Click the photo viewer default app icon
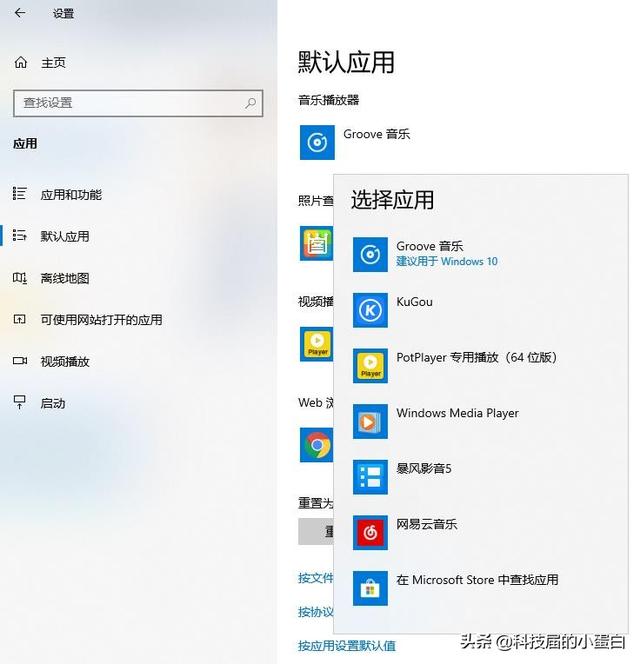Viewport: 640px width, 664px height. pos(316,243)
